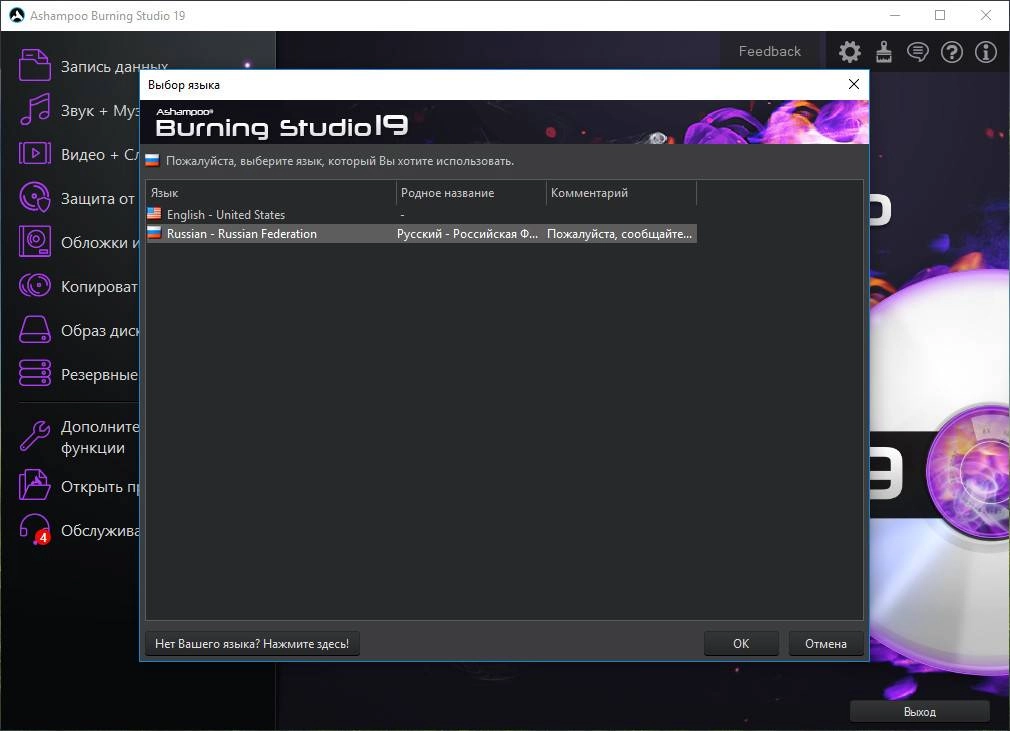Click the Отмена button
This screenshot has width=1010, height=731.
(826, 643)
